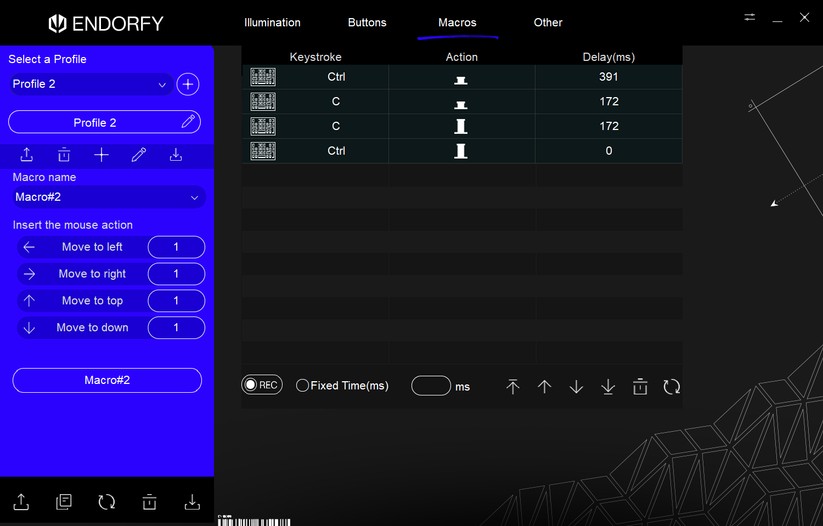Click the copy profile icon in the bottom bar
Image resolution: width=823 pixels, height=526 pixels.
64,502
